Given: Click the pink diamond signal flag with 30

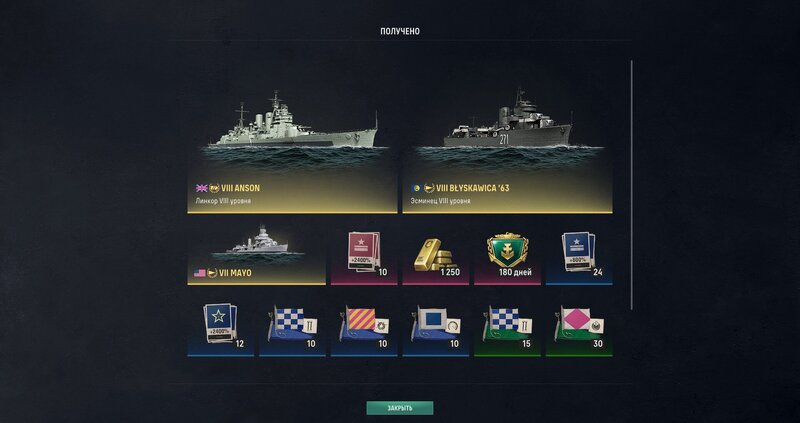Looking at the screenshot, I should 579,324.
